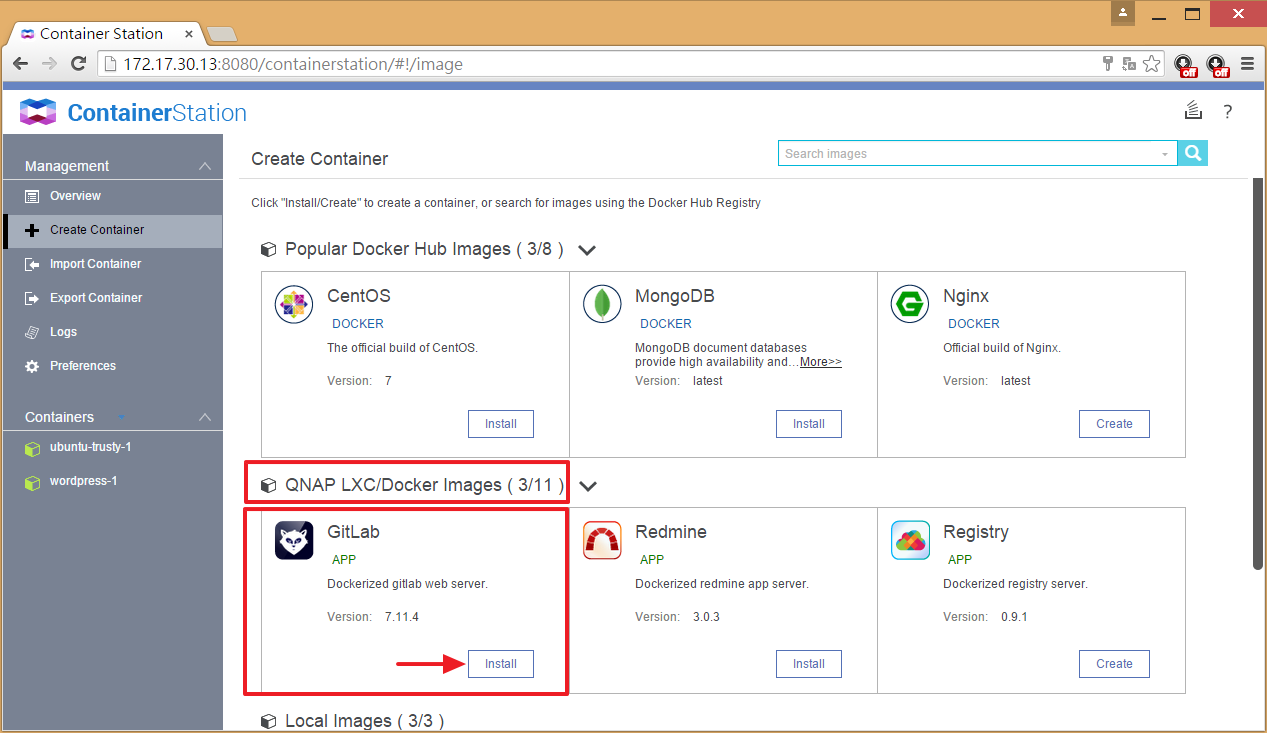Image resolution: width=1267 pixels, height=733 pixels.
Task: Select the wordpress-1 container
Action: click(x=83, y=481)
